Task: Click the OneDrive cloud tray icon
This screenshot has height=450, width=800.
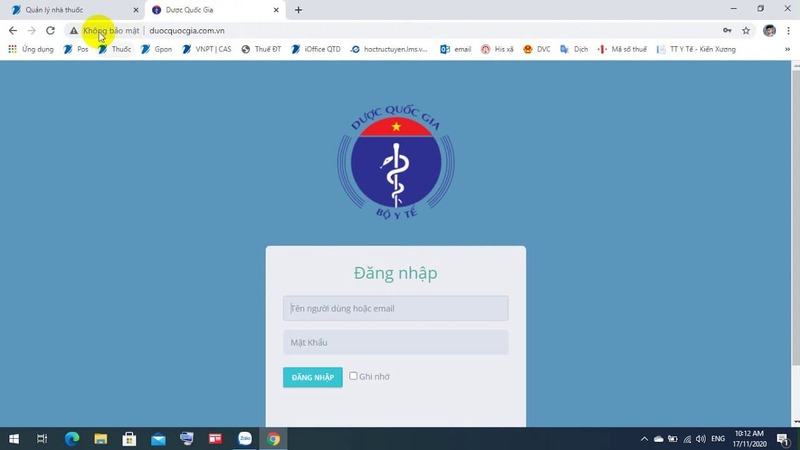Action: pos(659,439)
